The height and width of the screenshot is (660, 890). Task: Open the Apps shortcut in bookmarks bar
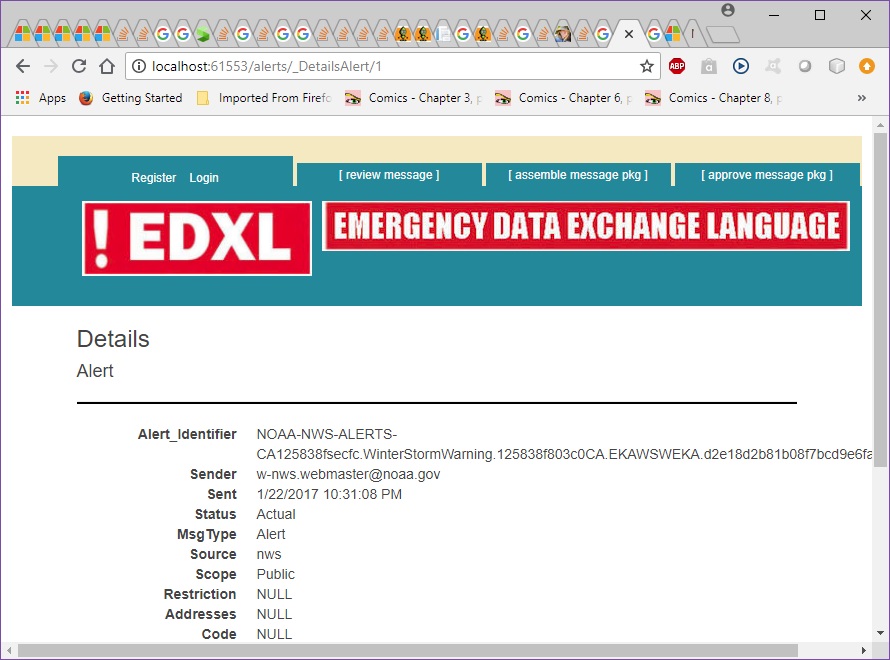(41, 98)
